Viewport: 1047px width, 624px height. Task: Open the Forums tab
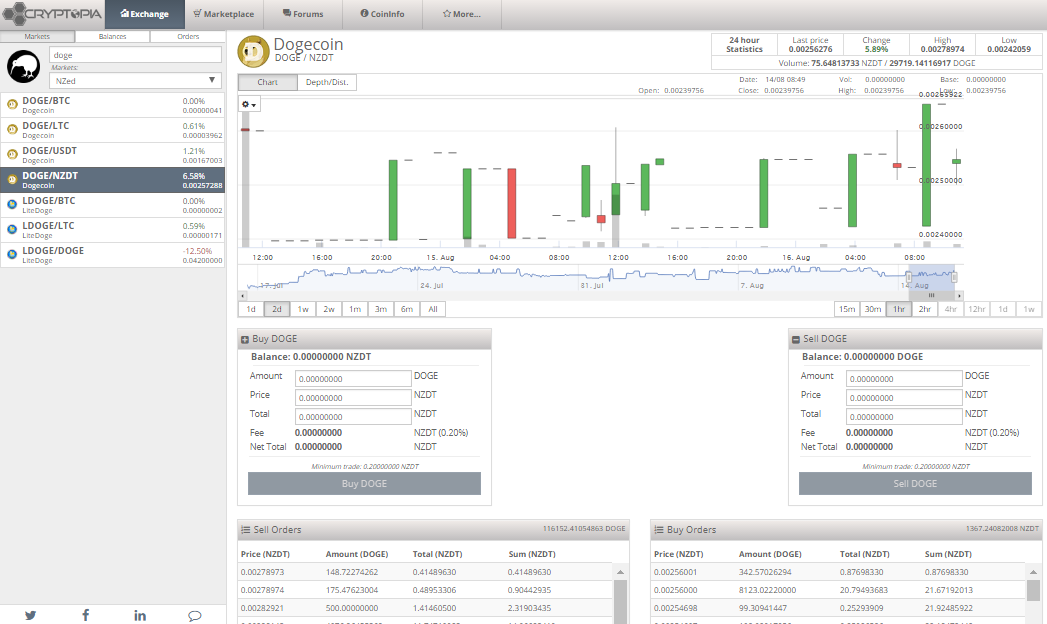pyautogui.click(x=302, y=14)
